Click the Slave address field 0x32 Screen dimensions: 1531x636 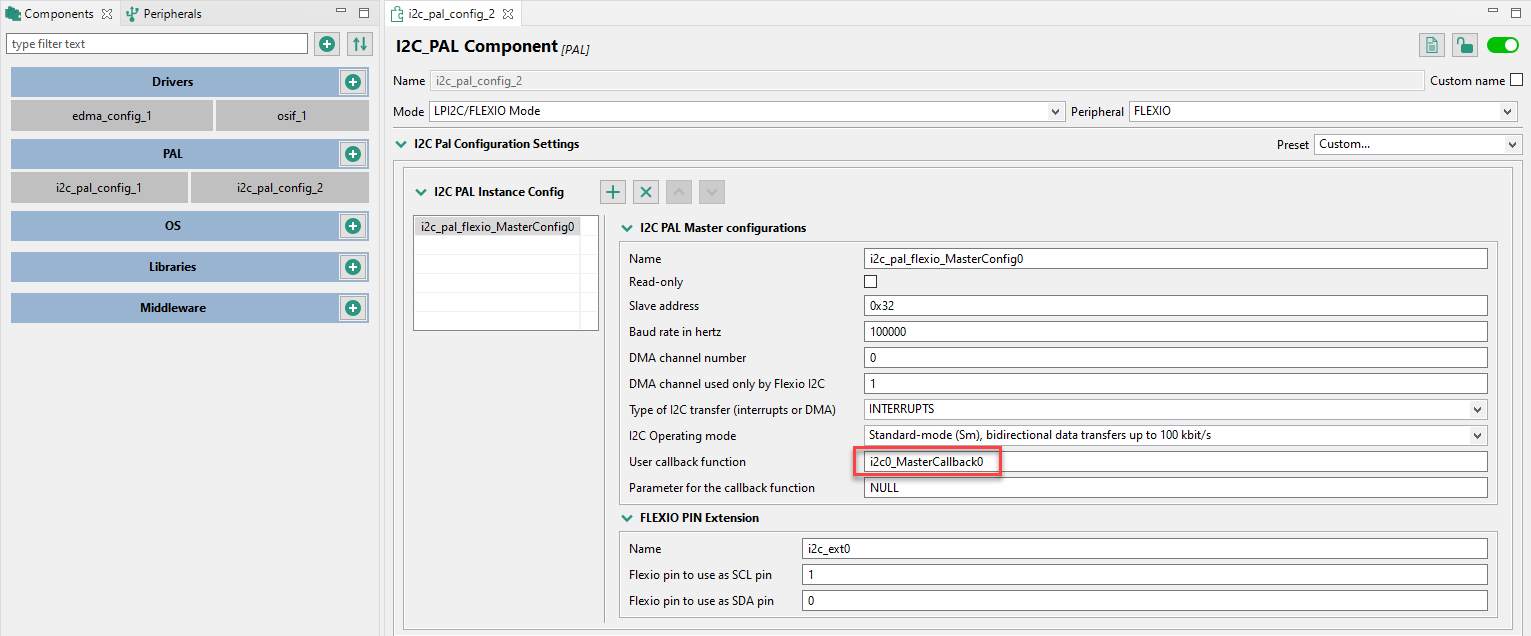1175,306
